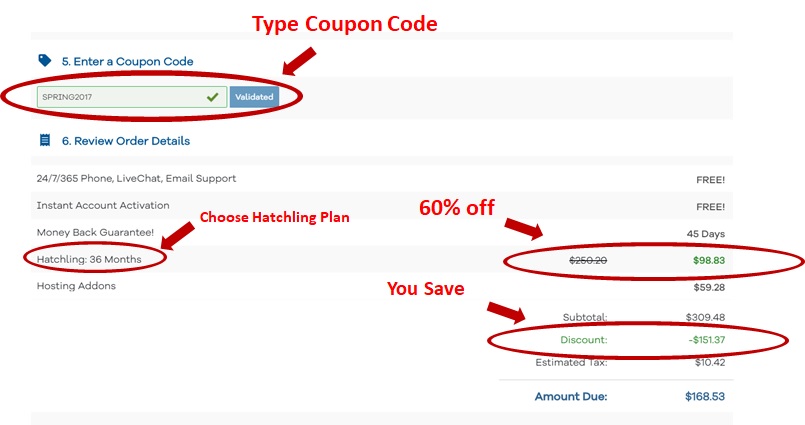Select the "5. Enter a Coupon Code" heading

coord(127,61)
